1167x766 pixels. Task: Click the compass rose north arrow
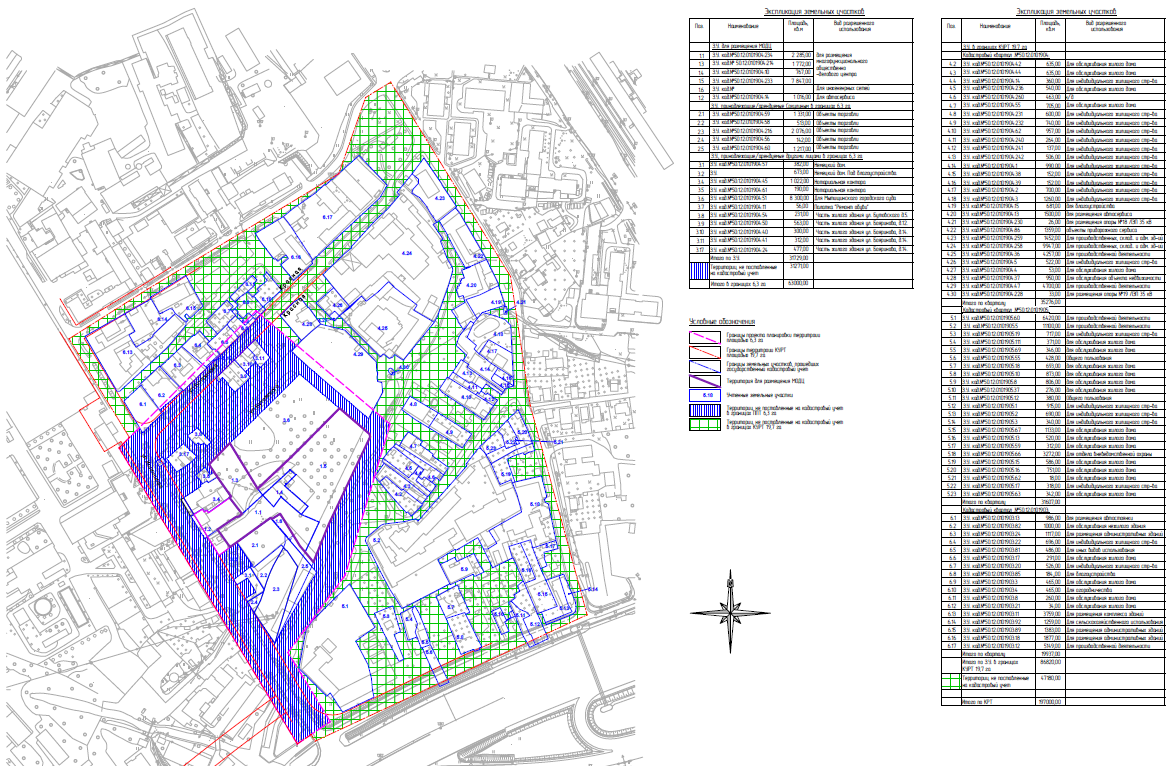click(x=730, y=613)
